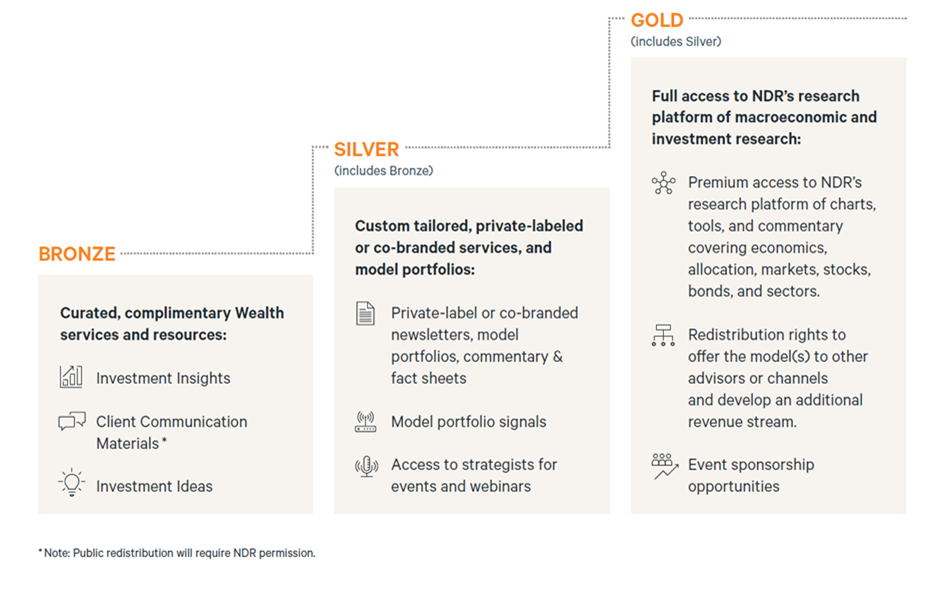Click the bar chart icon beside Investment Insights
The height and width of the screenshot is (593, 936).
[71, 377]
